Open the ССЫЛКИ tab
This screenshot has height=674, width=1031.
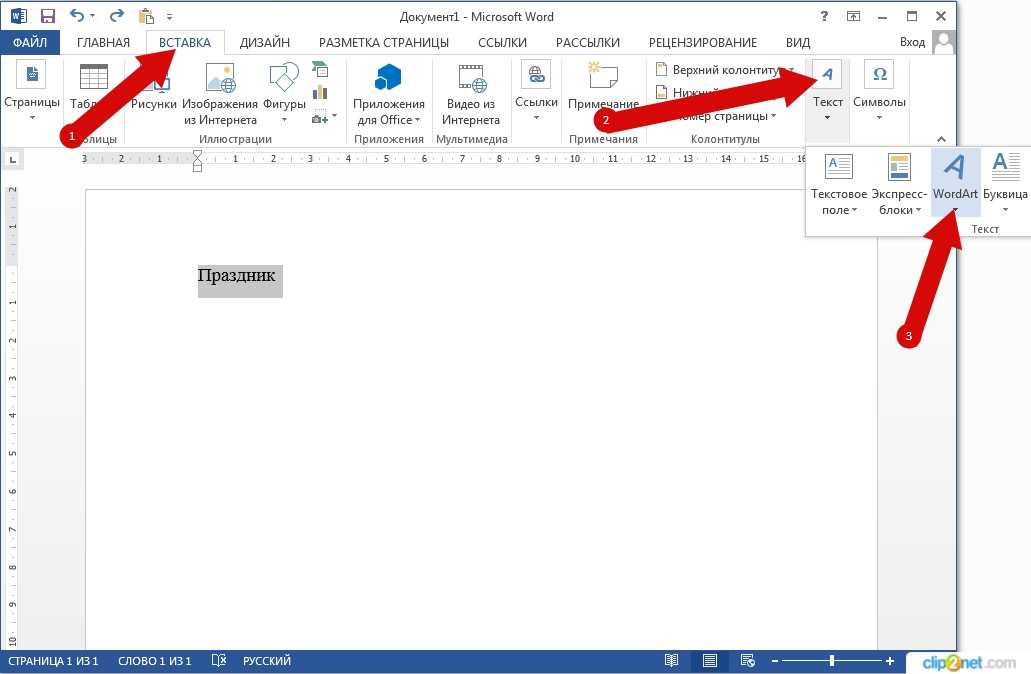[x=502, y=43]
